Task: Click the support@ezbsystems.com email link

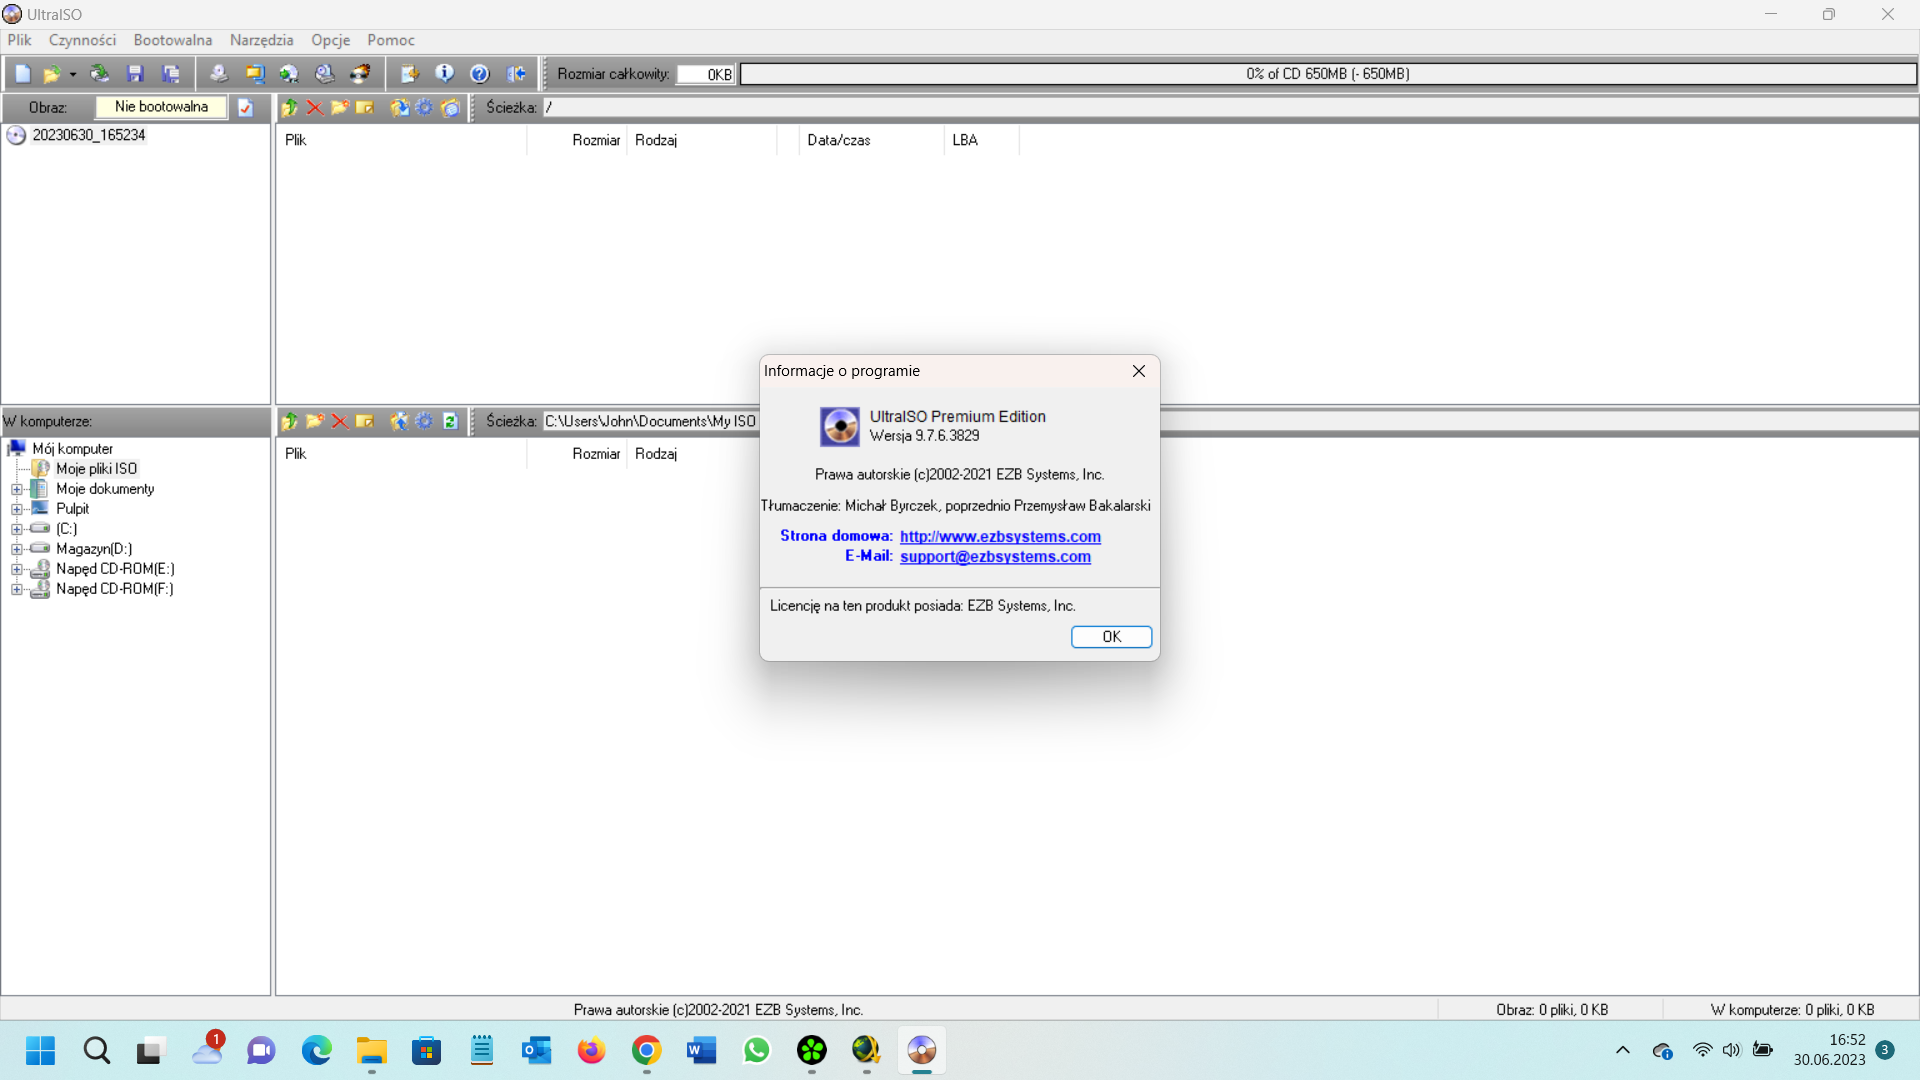Action: tap(995, 557)
